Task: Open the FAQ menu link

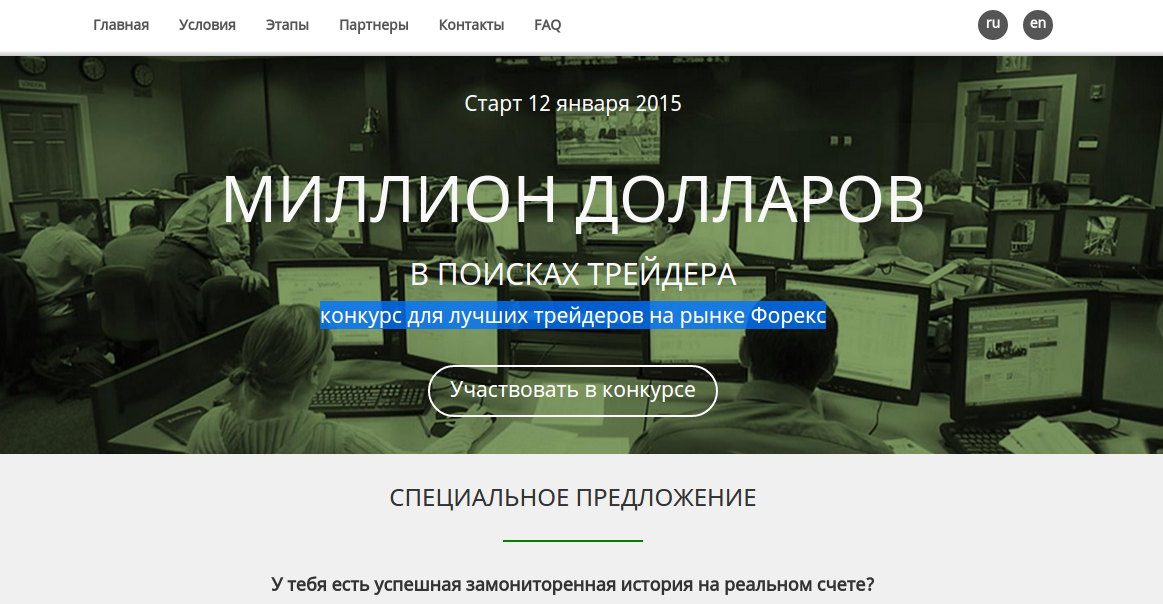Action: (547, 25)
